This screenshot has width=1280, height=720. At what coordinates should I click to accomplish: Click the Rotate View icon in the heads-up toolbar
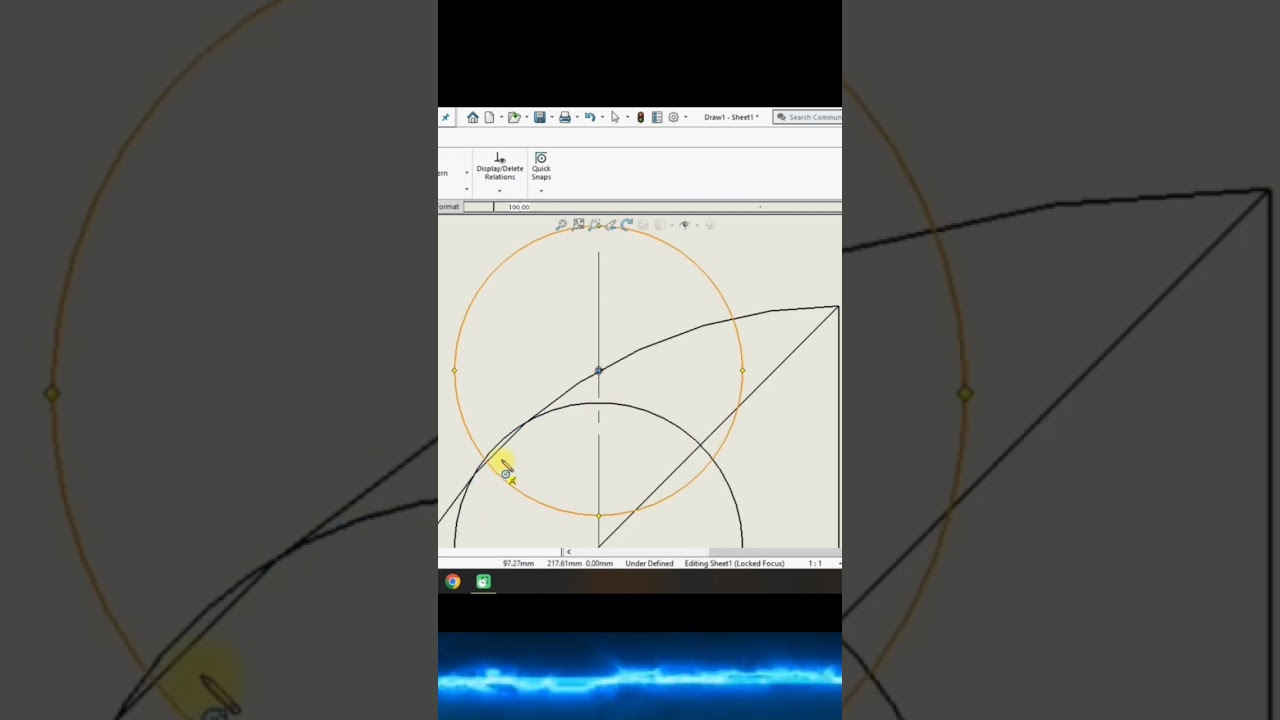click(626, 225)
